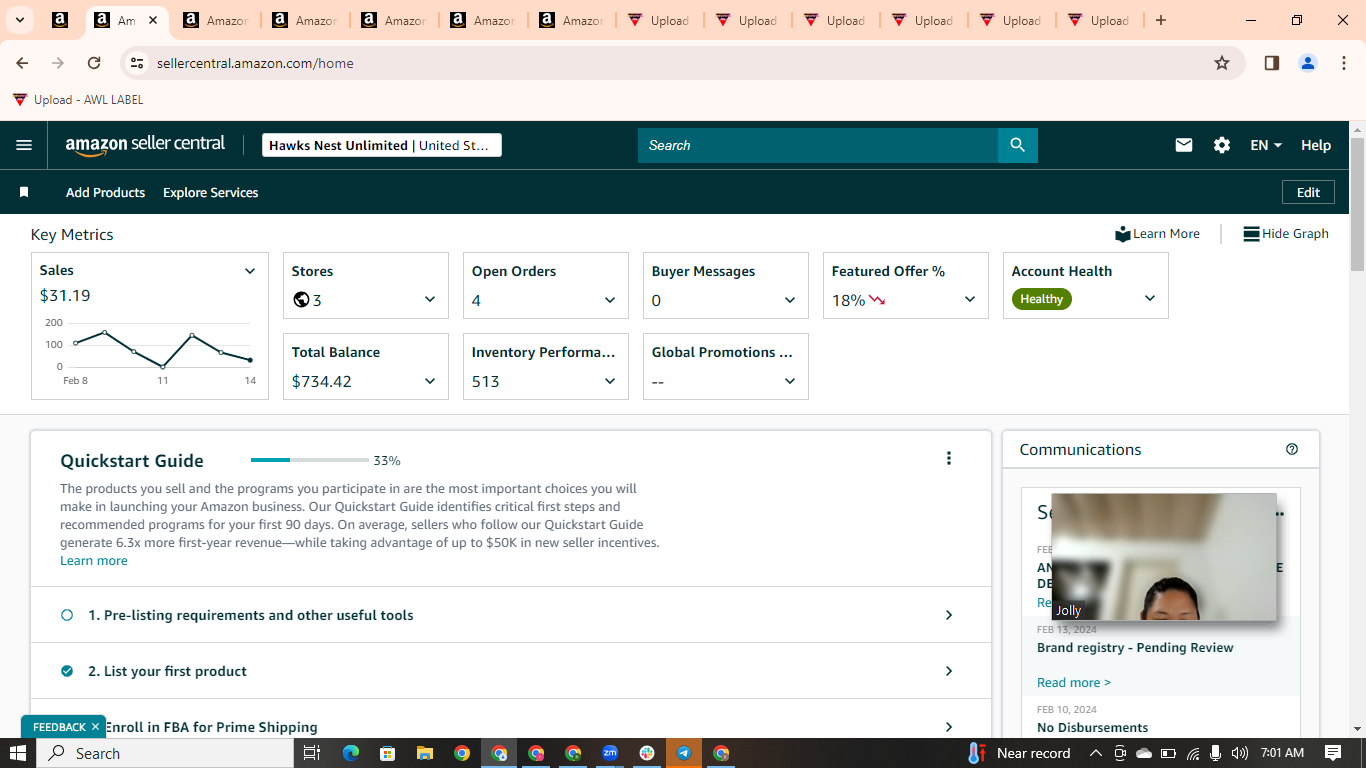Expand the Stores metric dropdown
The width and height of the screenshot is (1366, 768).
[430, 300]
